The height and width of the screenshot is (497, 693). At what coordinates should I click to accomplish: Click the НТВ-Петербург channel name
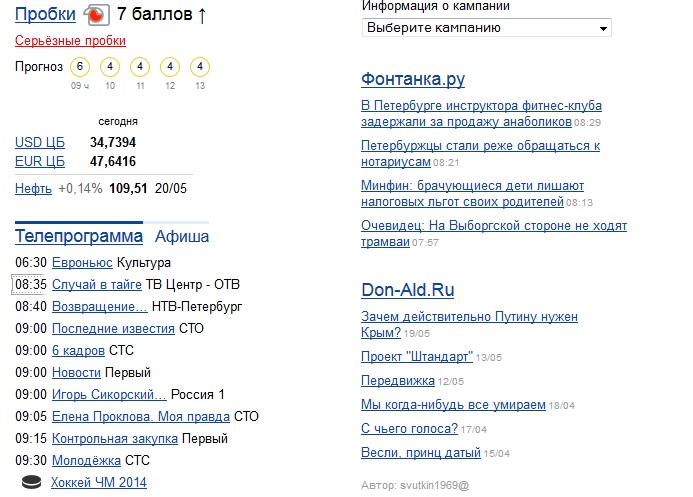click(x=197, y=307)
